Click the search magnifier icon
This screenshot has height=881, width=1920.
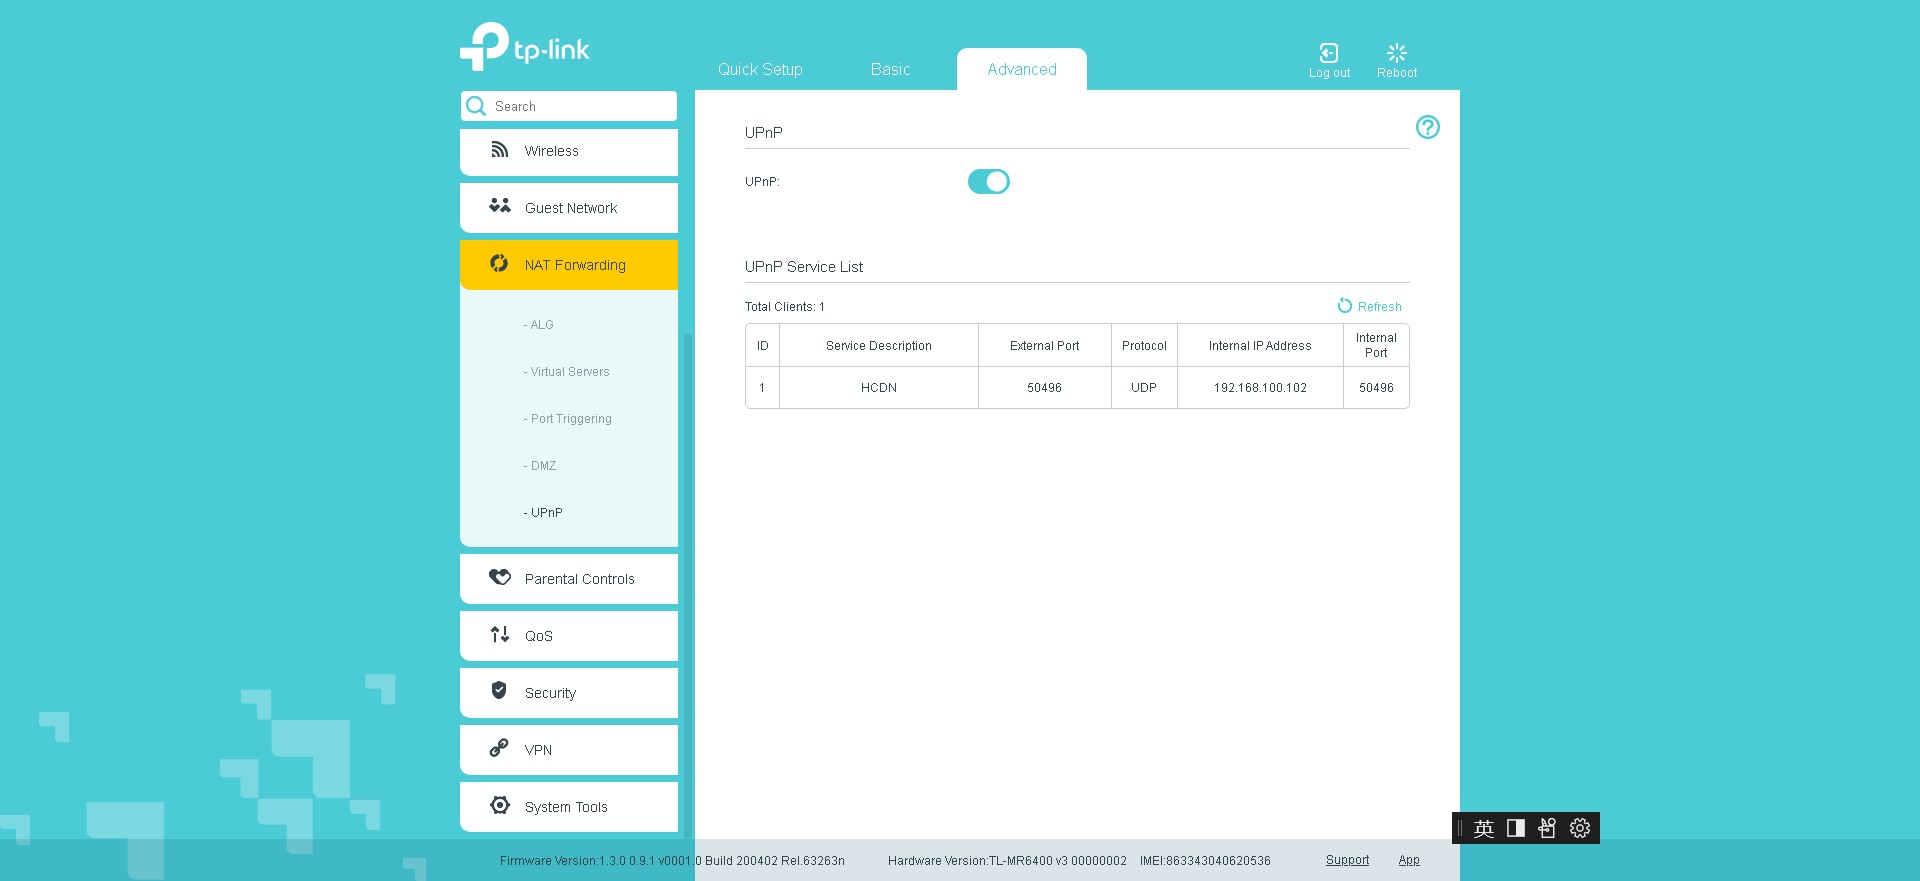point(476,106)
